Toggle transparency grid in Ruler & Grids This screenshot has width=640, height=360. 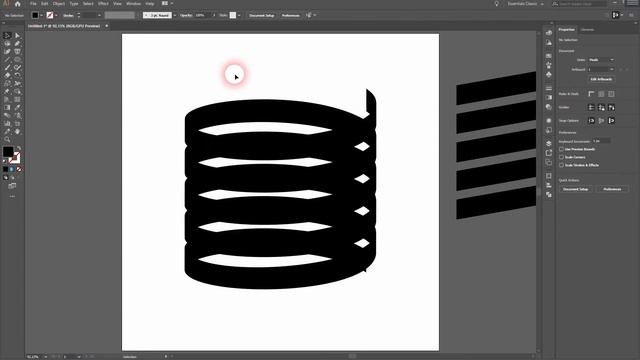[x=611, y=94]
